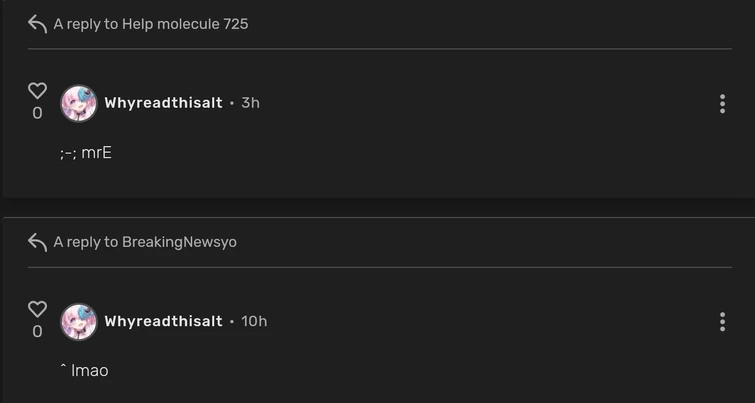Click the 'A reply to' label above the 3h comment
The height and width of the screenshot is (403, 755).
(x=86, y=24)
